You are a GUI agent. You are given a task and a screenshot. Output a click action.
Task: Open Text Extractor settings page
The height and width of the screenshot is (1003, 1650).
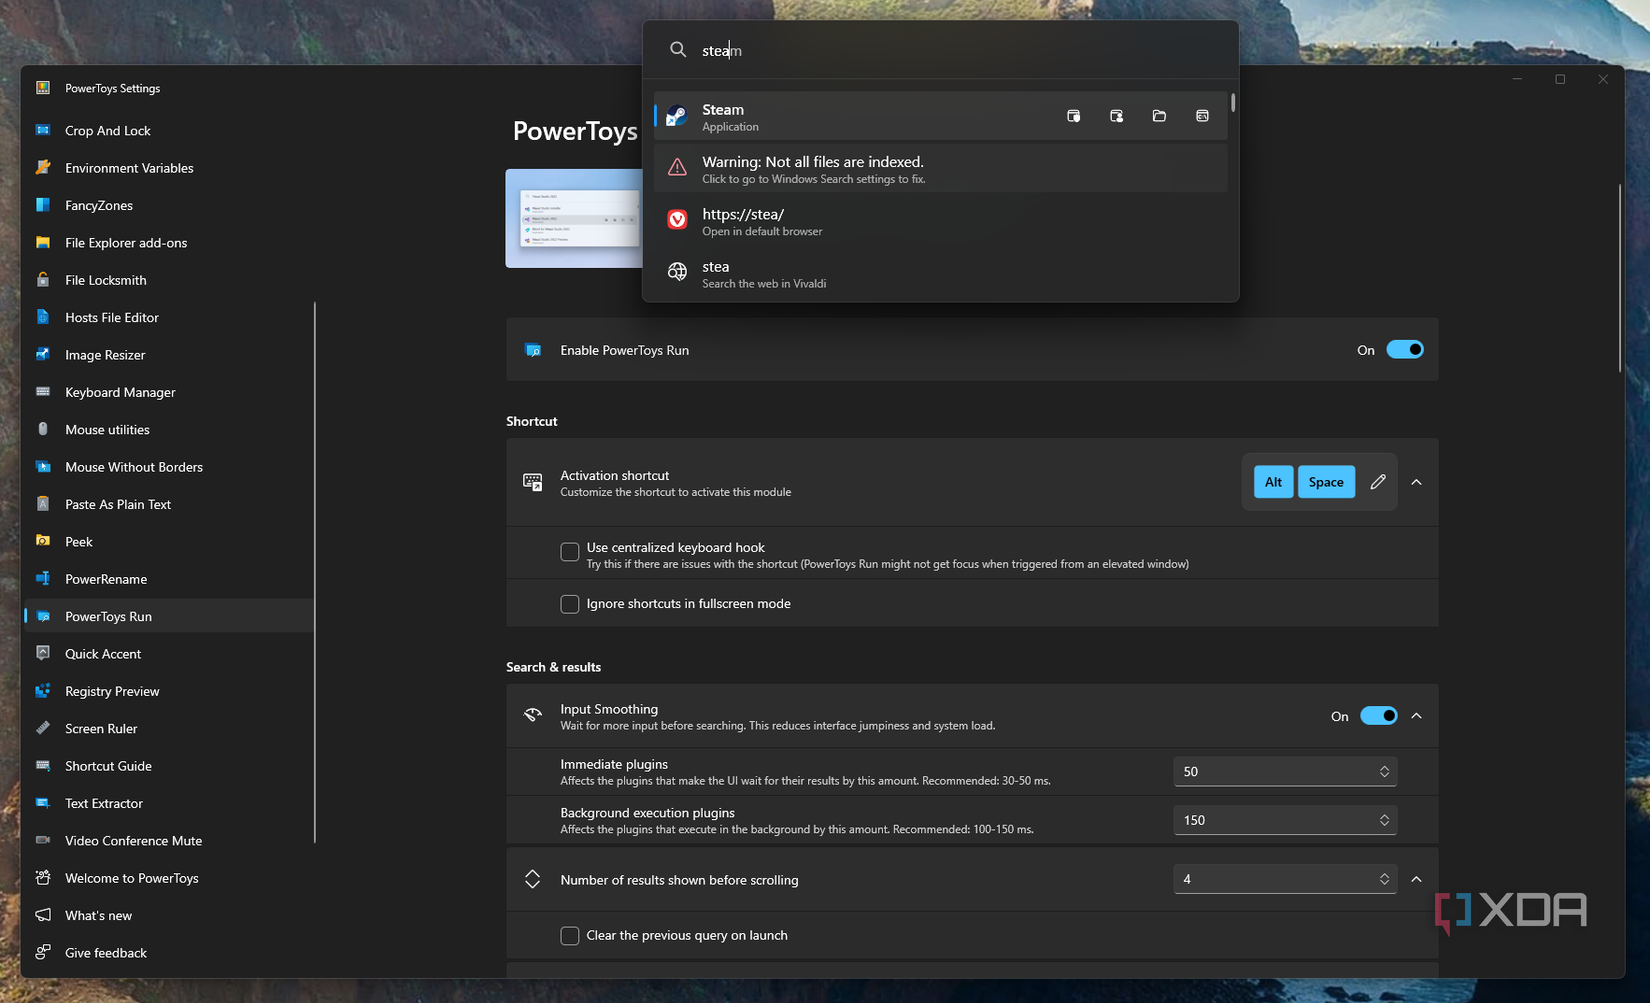pos(168,803)
